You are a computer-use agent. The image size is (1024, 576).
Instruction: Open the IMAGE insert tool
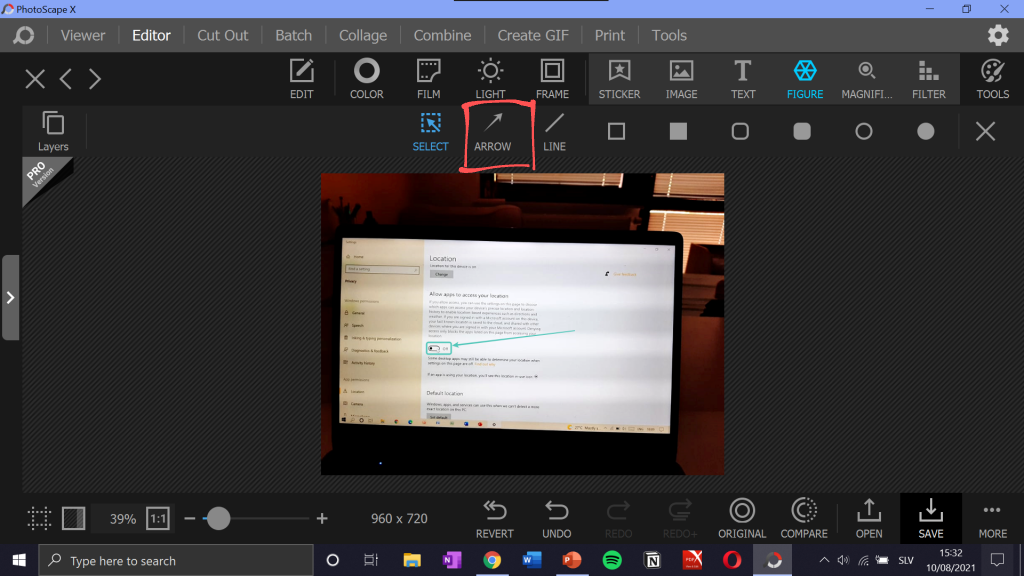pyautogui.click(x=681, y=79)
